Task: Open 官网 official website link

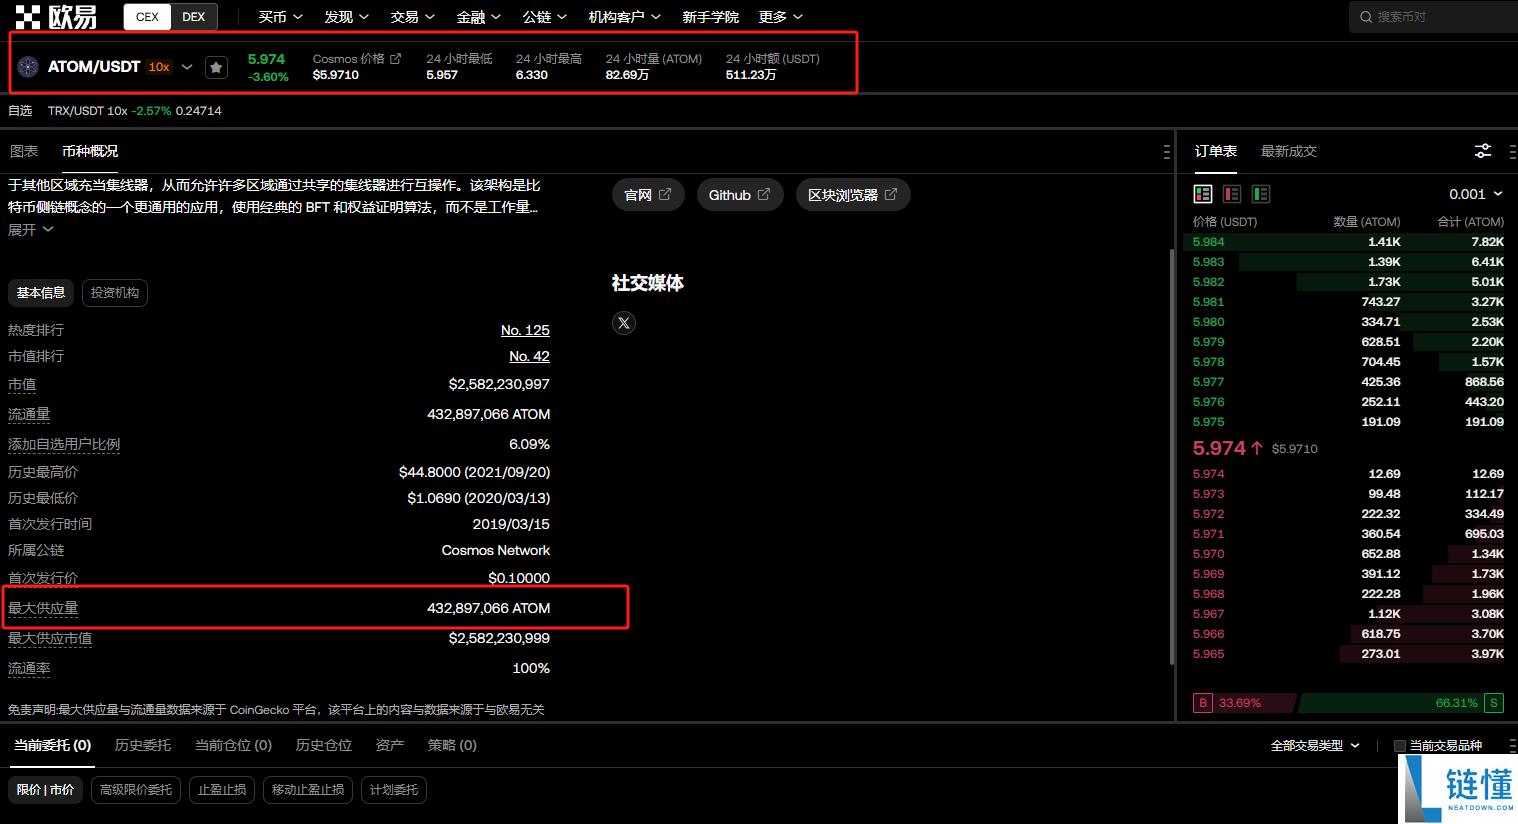Action: (x=648, y=195)
